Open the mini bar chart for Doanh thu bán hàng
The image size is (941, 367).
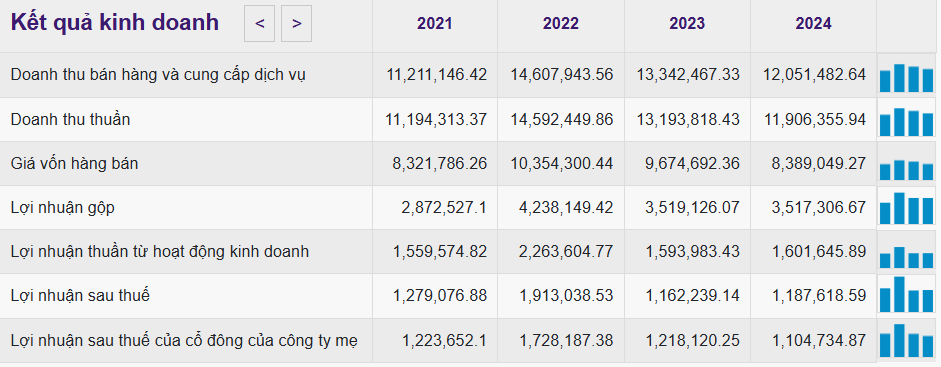tap(906, 77)
